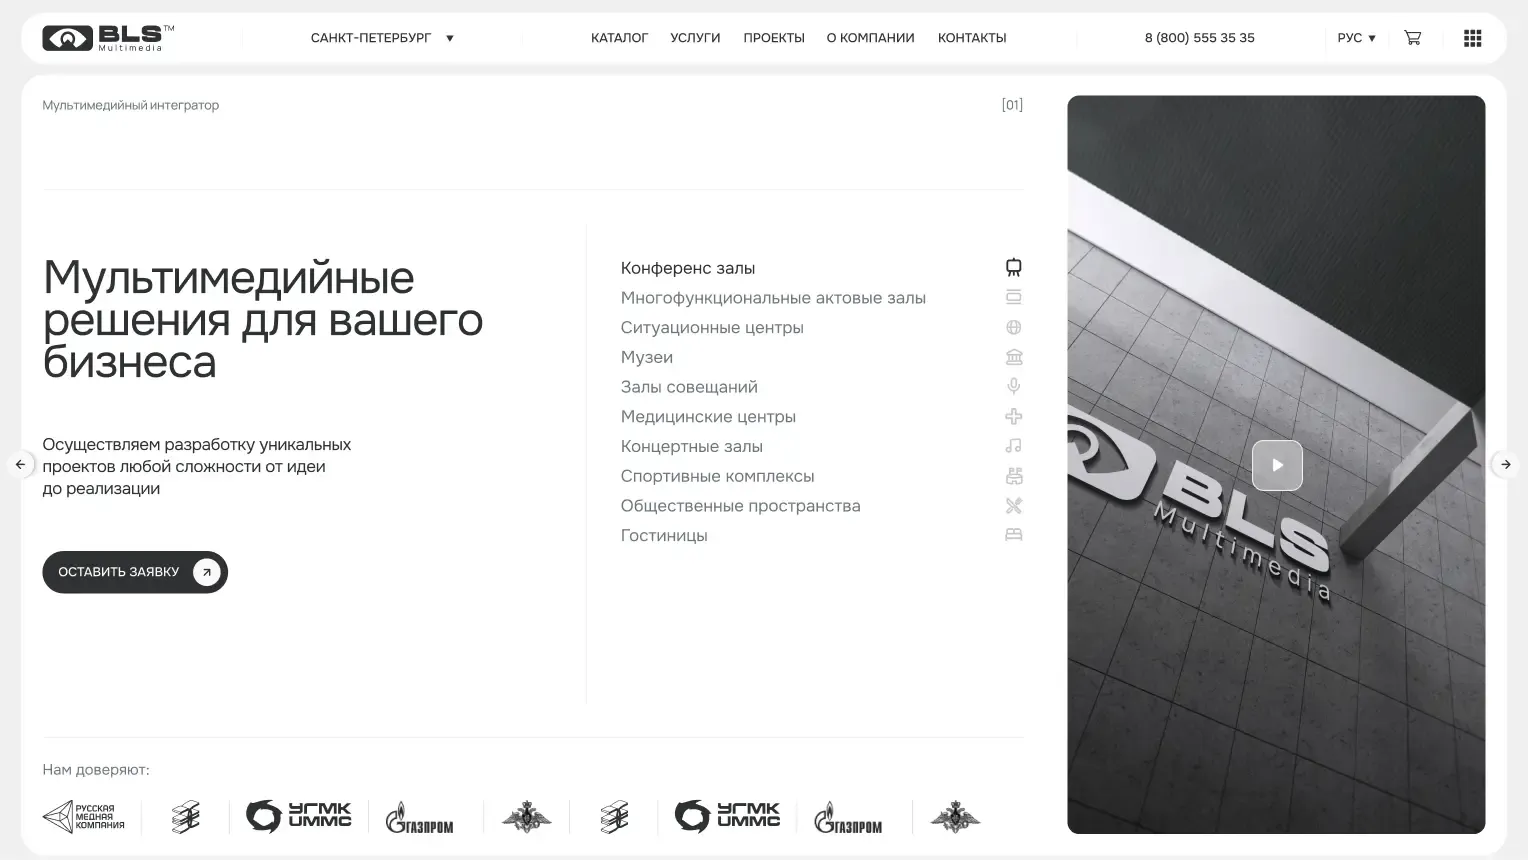Click the Нам доверяют: label
The width and height of the screenshot is (1528, 860).
point(96,770)
